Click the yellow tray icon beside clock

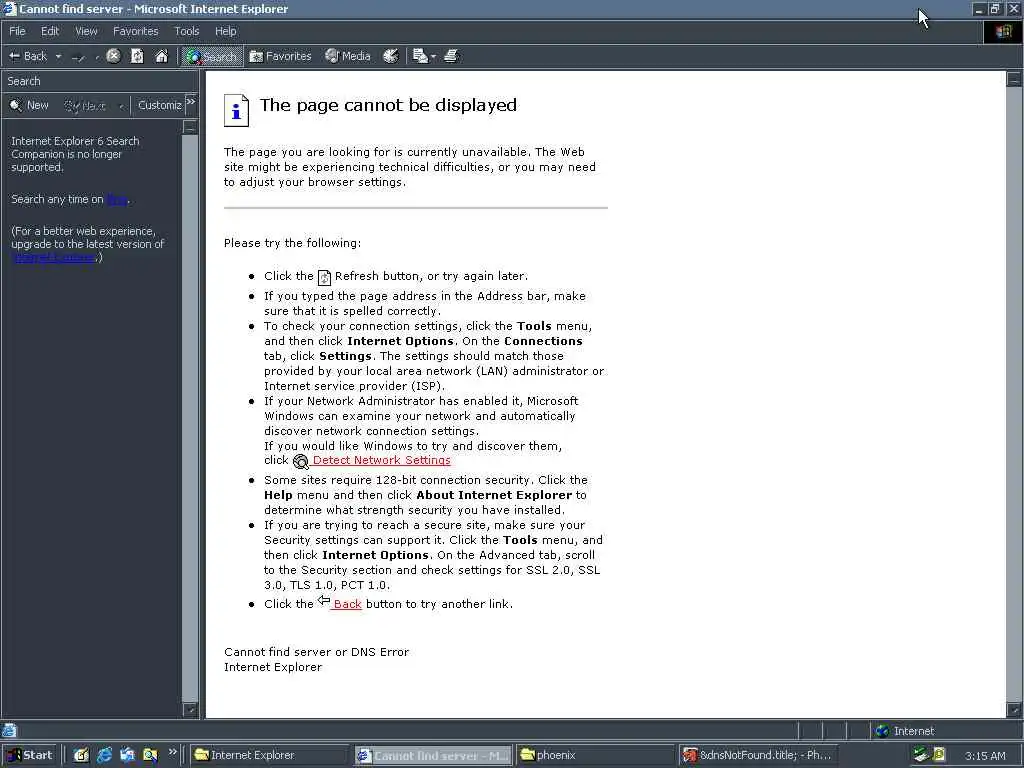point(939,755)
